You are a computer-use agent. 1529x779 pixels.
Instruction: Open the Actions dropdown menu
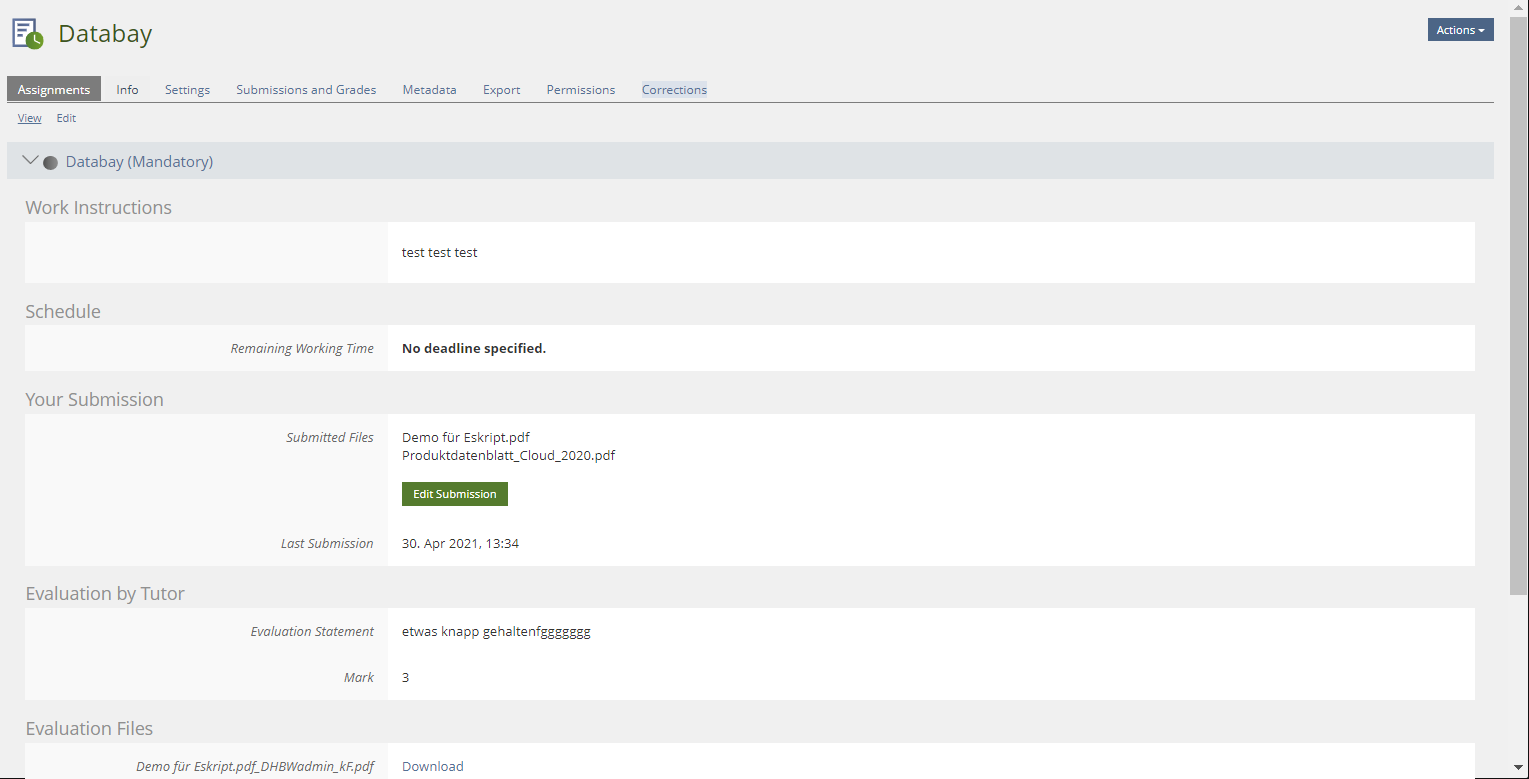tap(1460, 30)
